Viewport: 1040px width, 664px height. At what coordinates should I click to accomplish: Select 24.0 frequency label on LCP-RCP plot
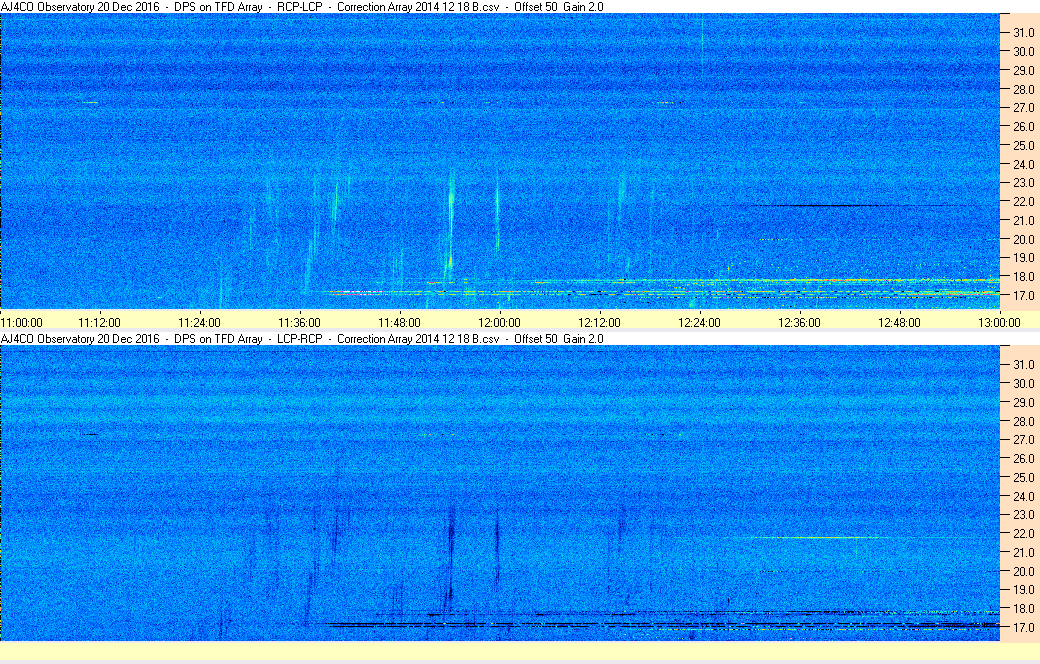tap(1023, 496)
